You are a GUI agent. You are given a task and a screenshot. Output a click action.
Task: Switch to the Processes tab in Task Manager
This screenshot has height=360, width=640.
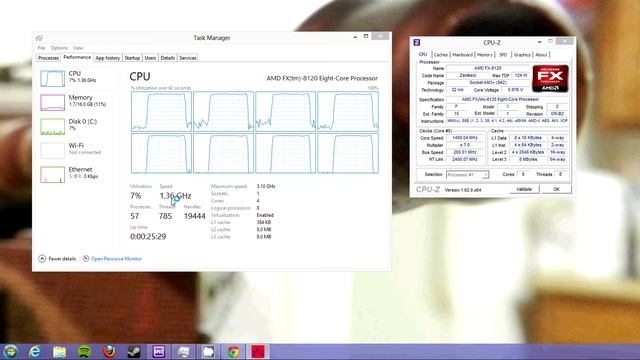coord(48,58)
